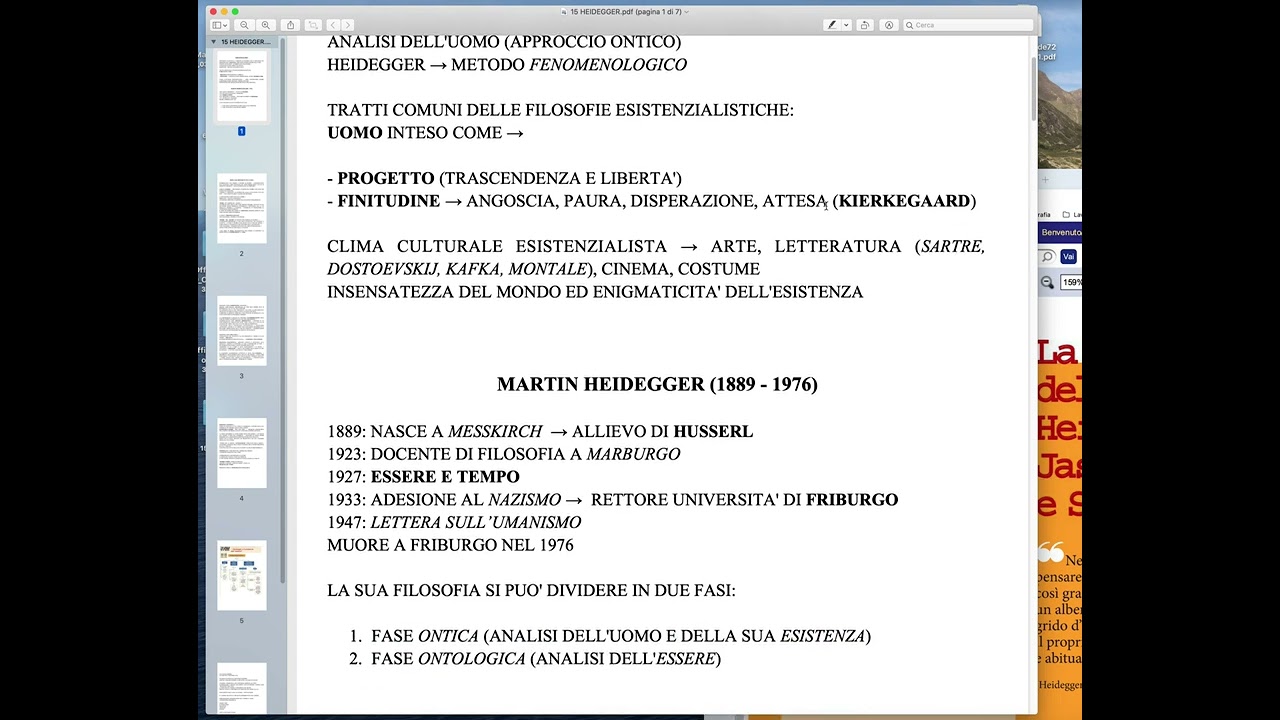This screenshot has height=720, width=1280.
Task: Click the line INSENSATEZZA DEL MONDO
Action: [595, 292]
